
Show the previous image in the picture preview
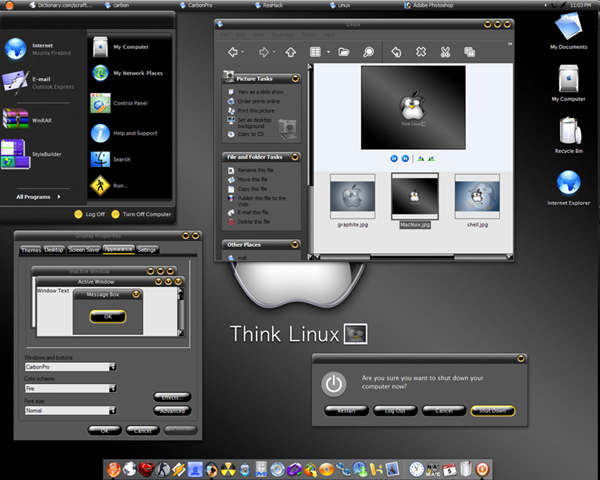(x=394, y=158)
